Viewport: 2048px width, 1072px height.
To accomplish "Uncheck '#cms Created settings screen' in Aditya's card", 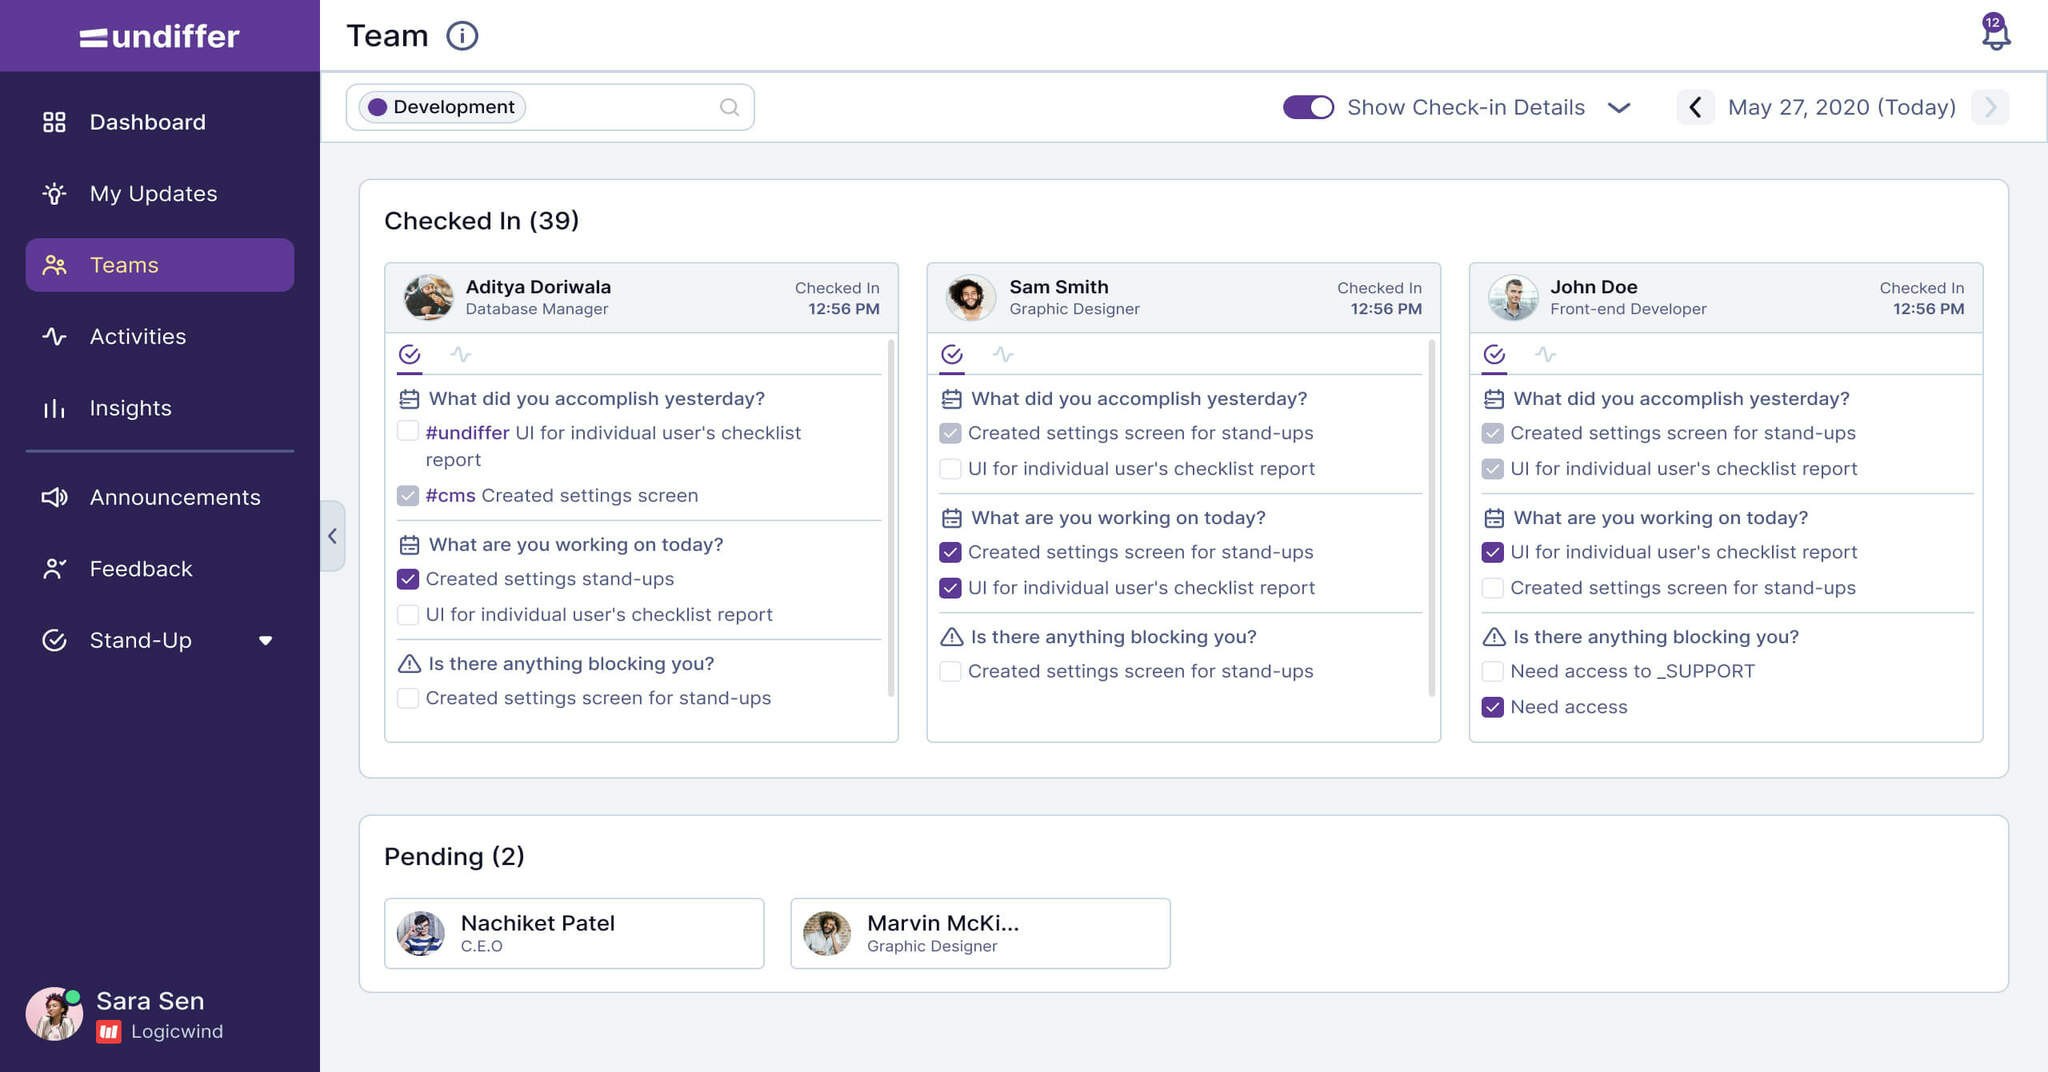I will pyautogui.click(x=408, y=495).
